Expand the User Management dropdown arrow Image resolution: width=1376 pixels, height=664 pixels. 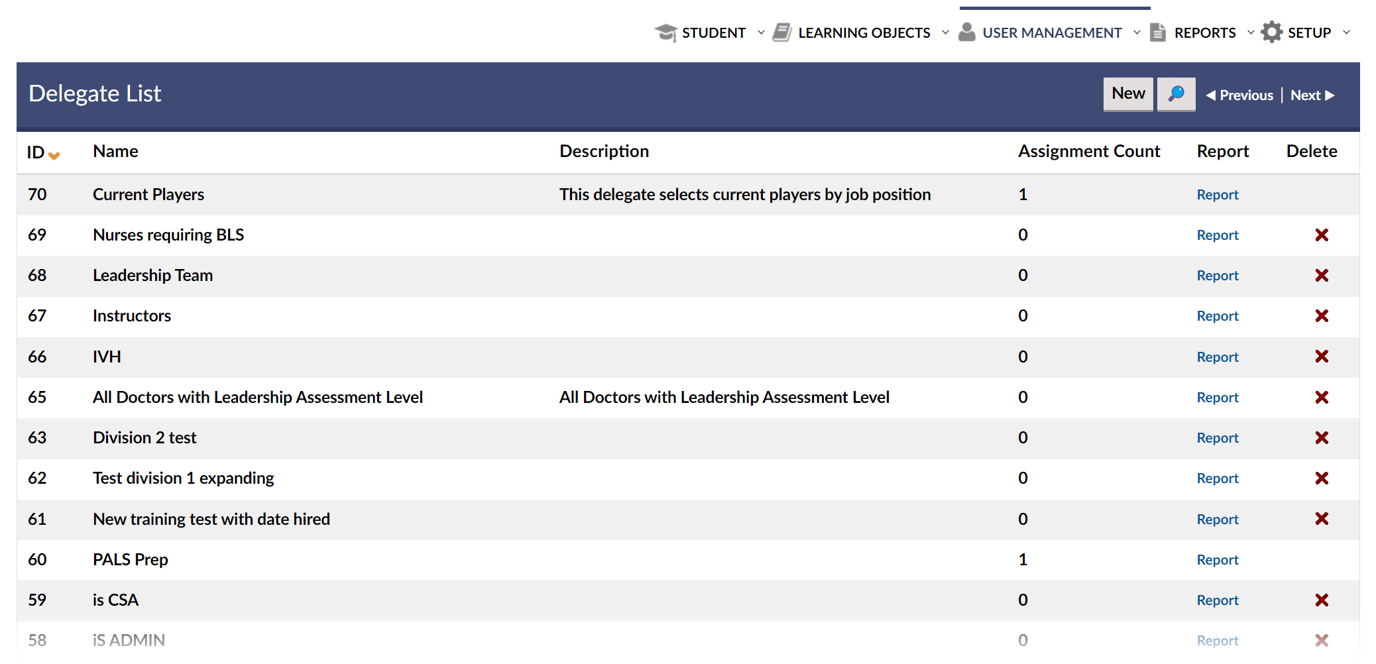(x=1137, y=33)
